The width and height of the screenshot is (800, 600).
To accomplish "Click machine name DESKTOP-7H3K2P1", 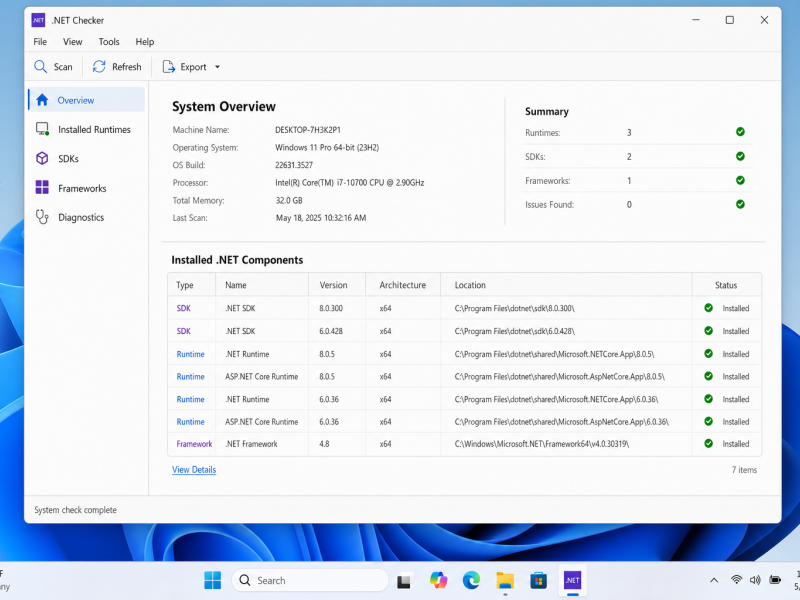I will pyautogui.click(x=308, y=130).
